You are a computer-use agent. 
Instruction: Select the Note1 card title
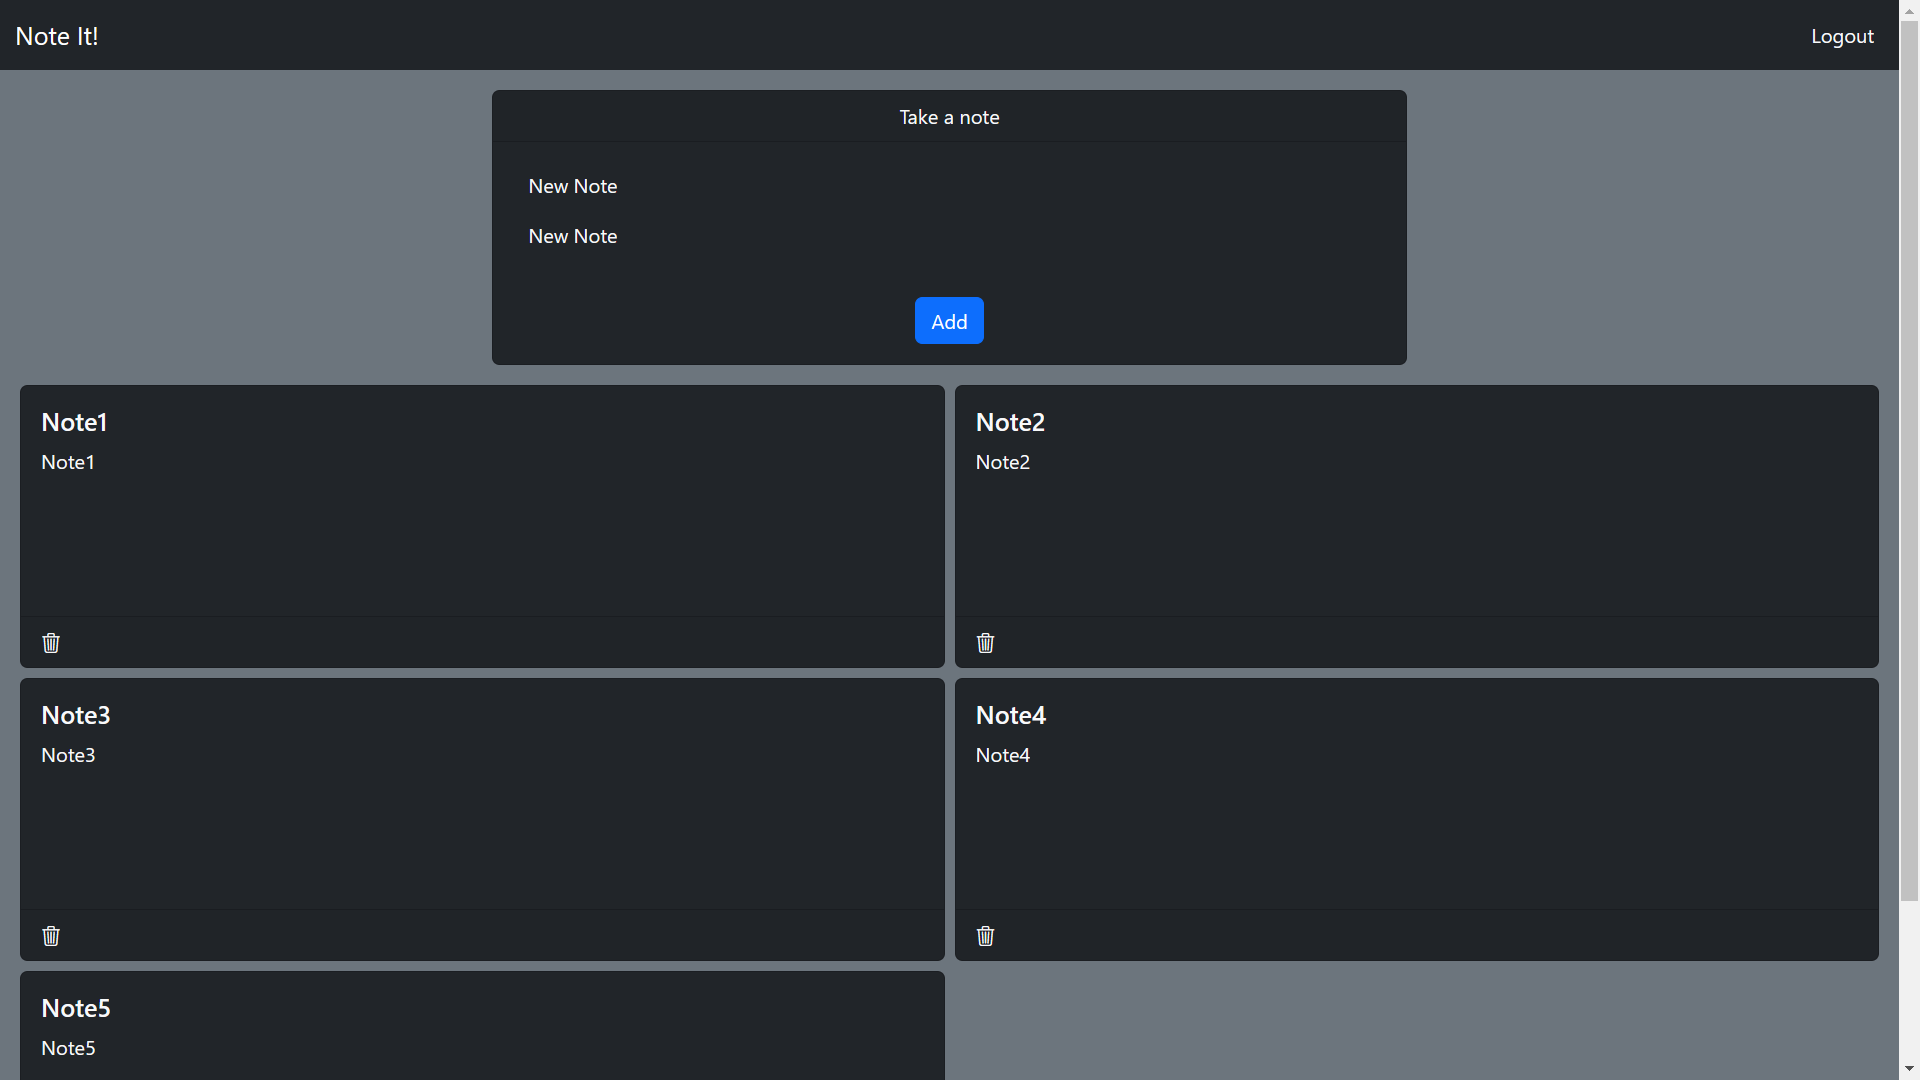tap(74, 422)
